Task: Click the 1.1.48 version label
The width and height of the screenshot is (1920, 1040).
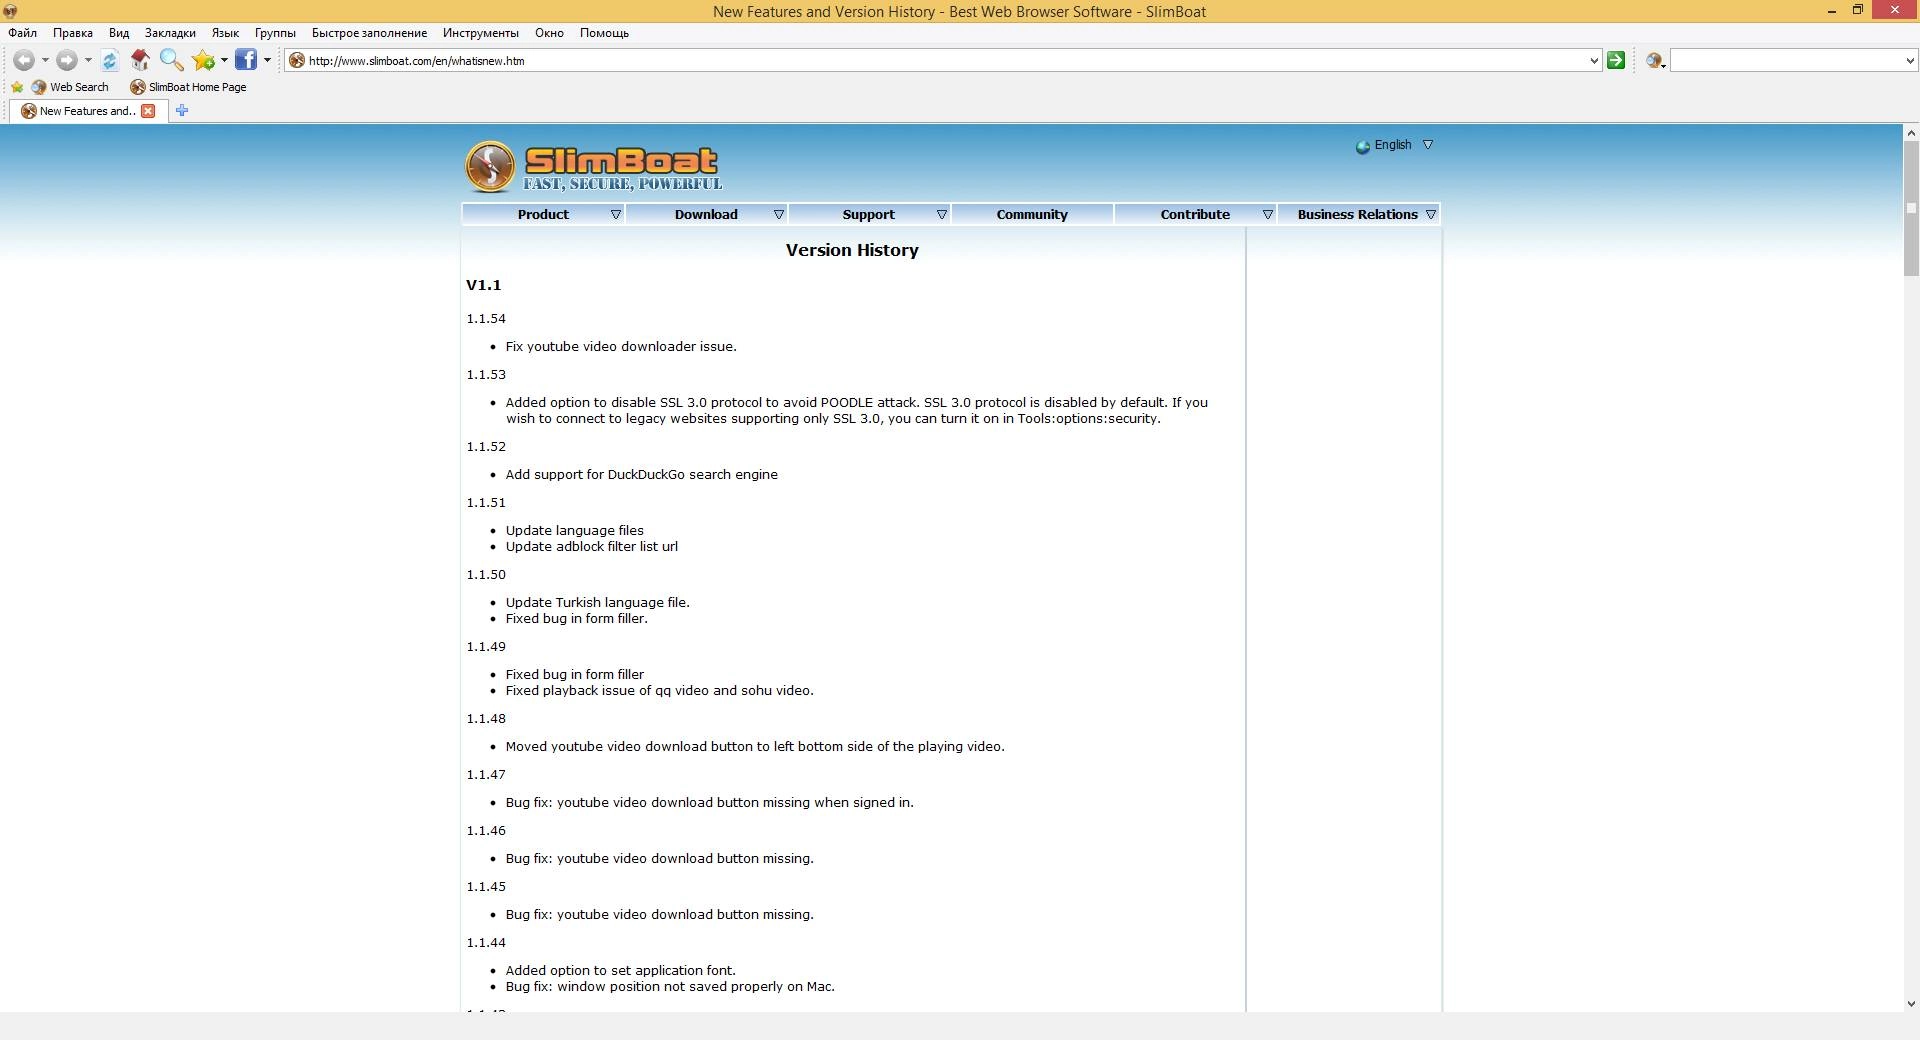Action: coord(486,719)
